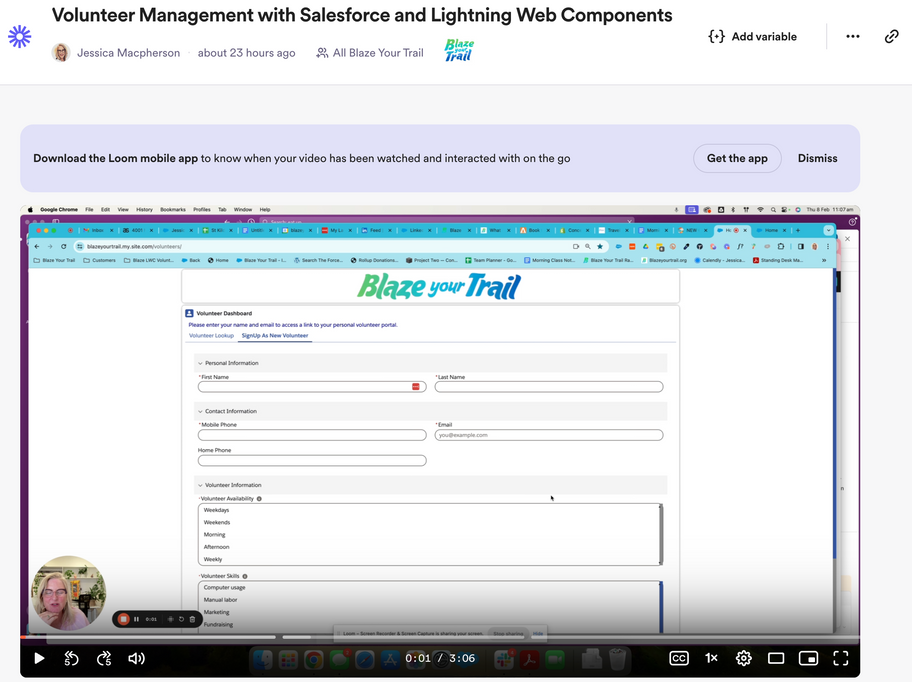Mute the video volume
The height and width of the screenshot is (682, 912).
(137, 658)
